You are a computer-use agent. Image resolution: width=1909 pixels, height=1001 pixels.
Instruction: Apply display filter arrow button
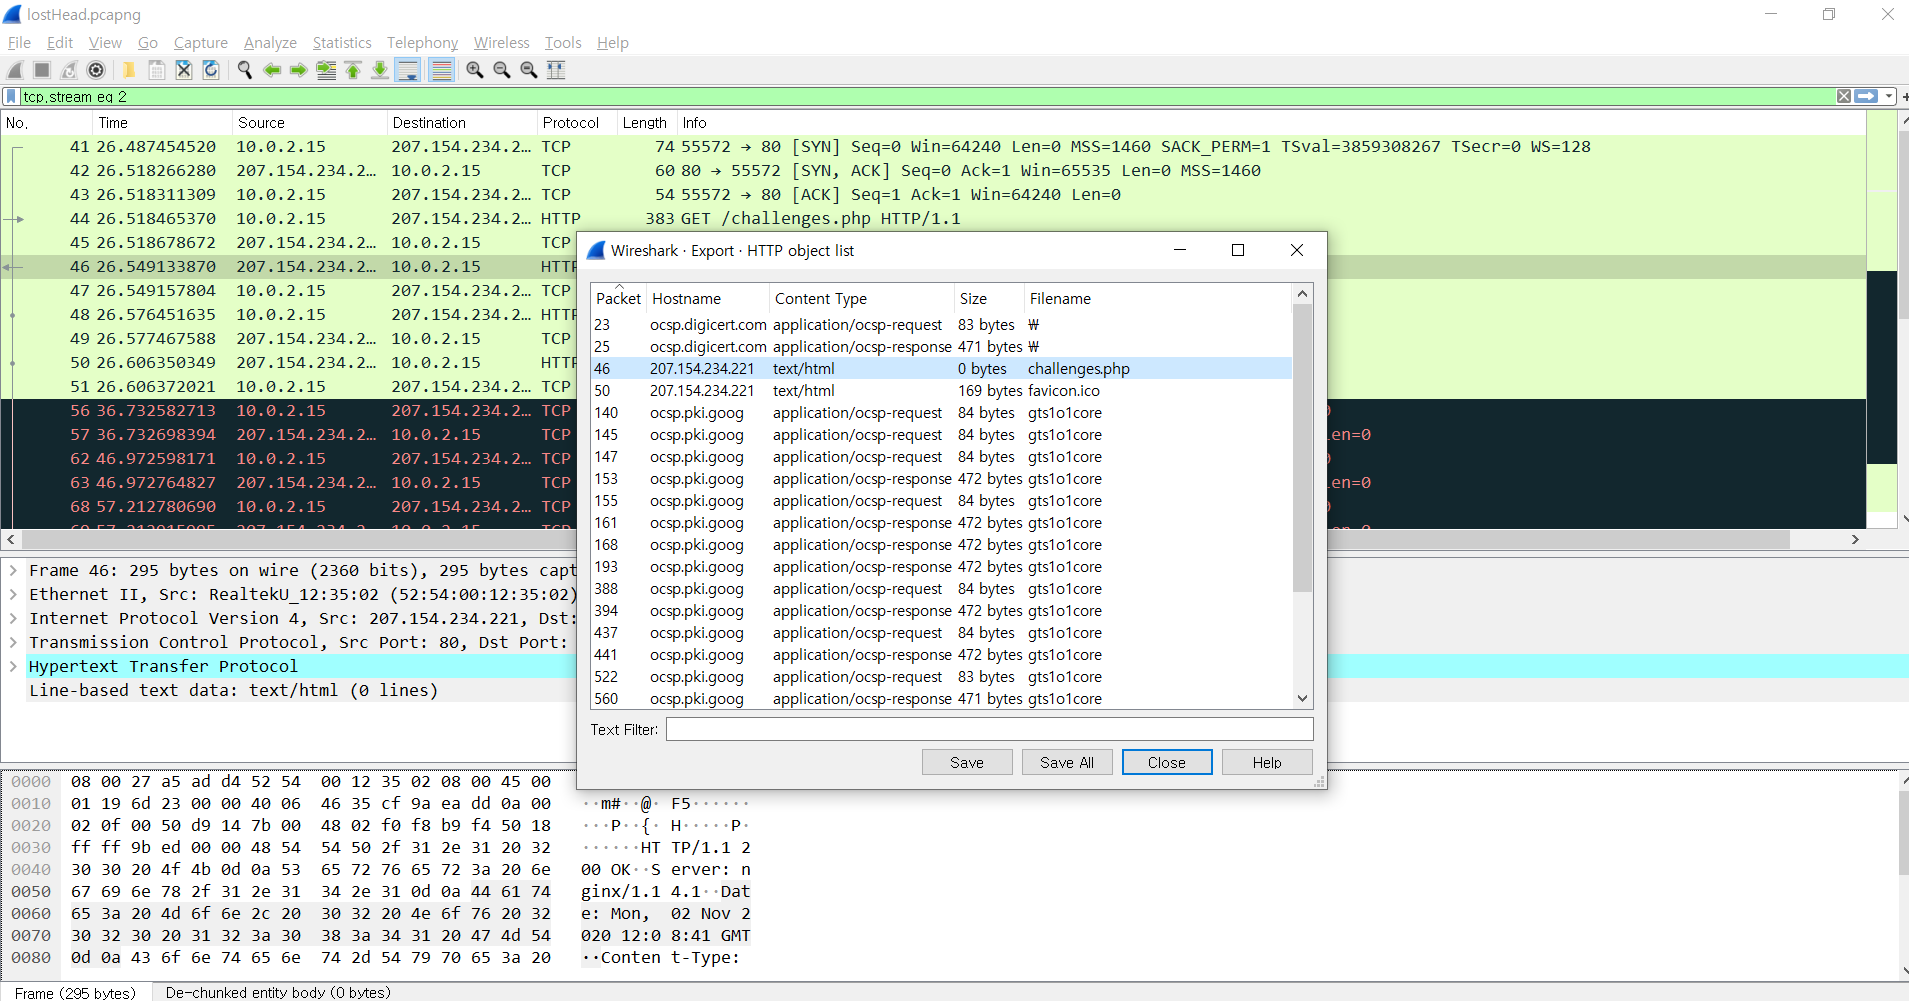click(1866, 96)
